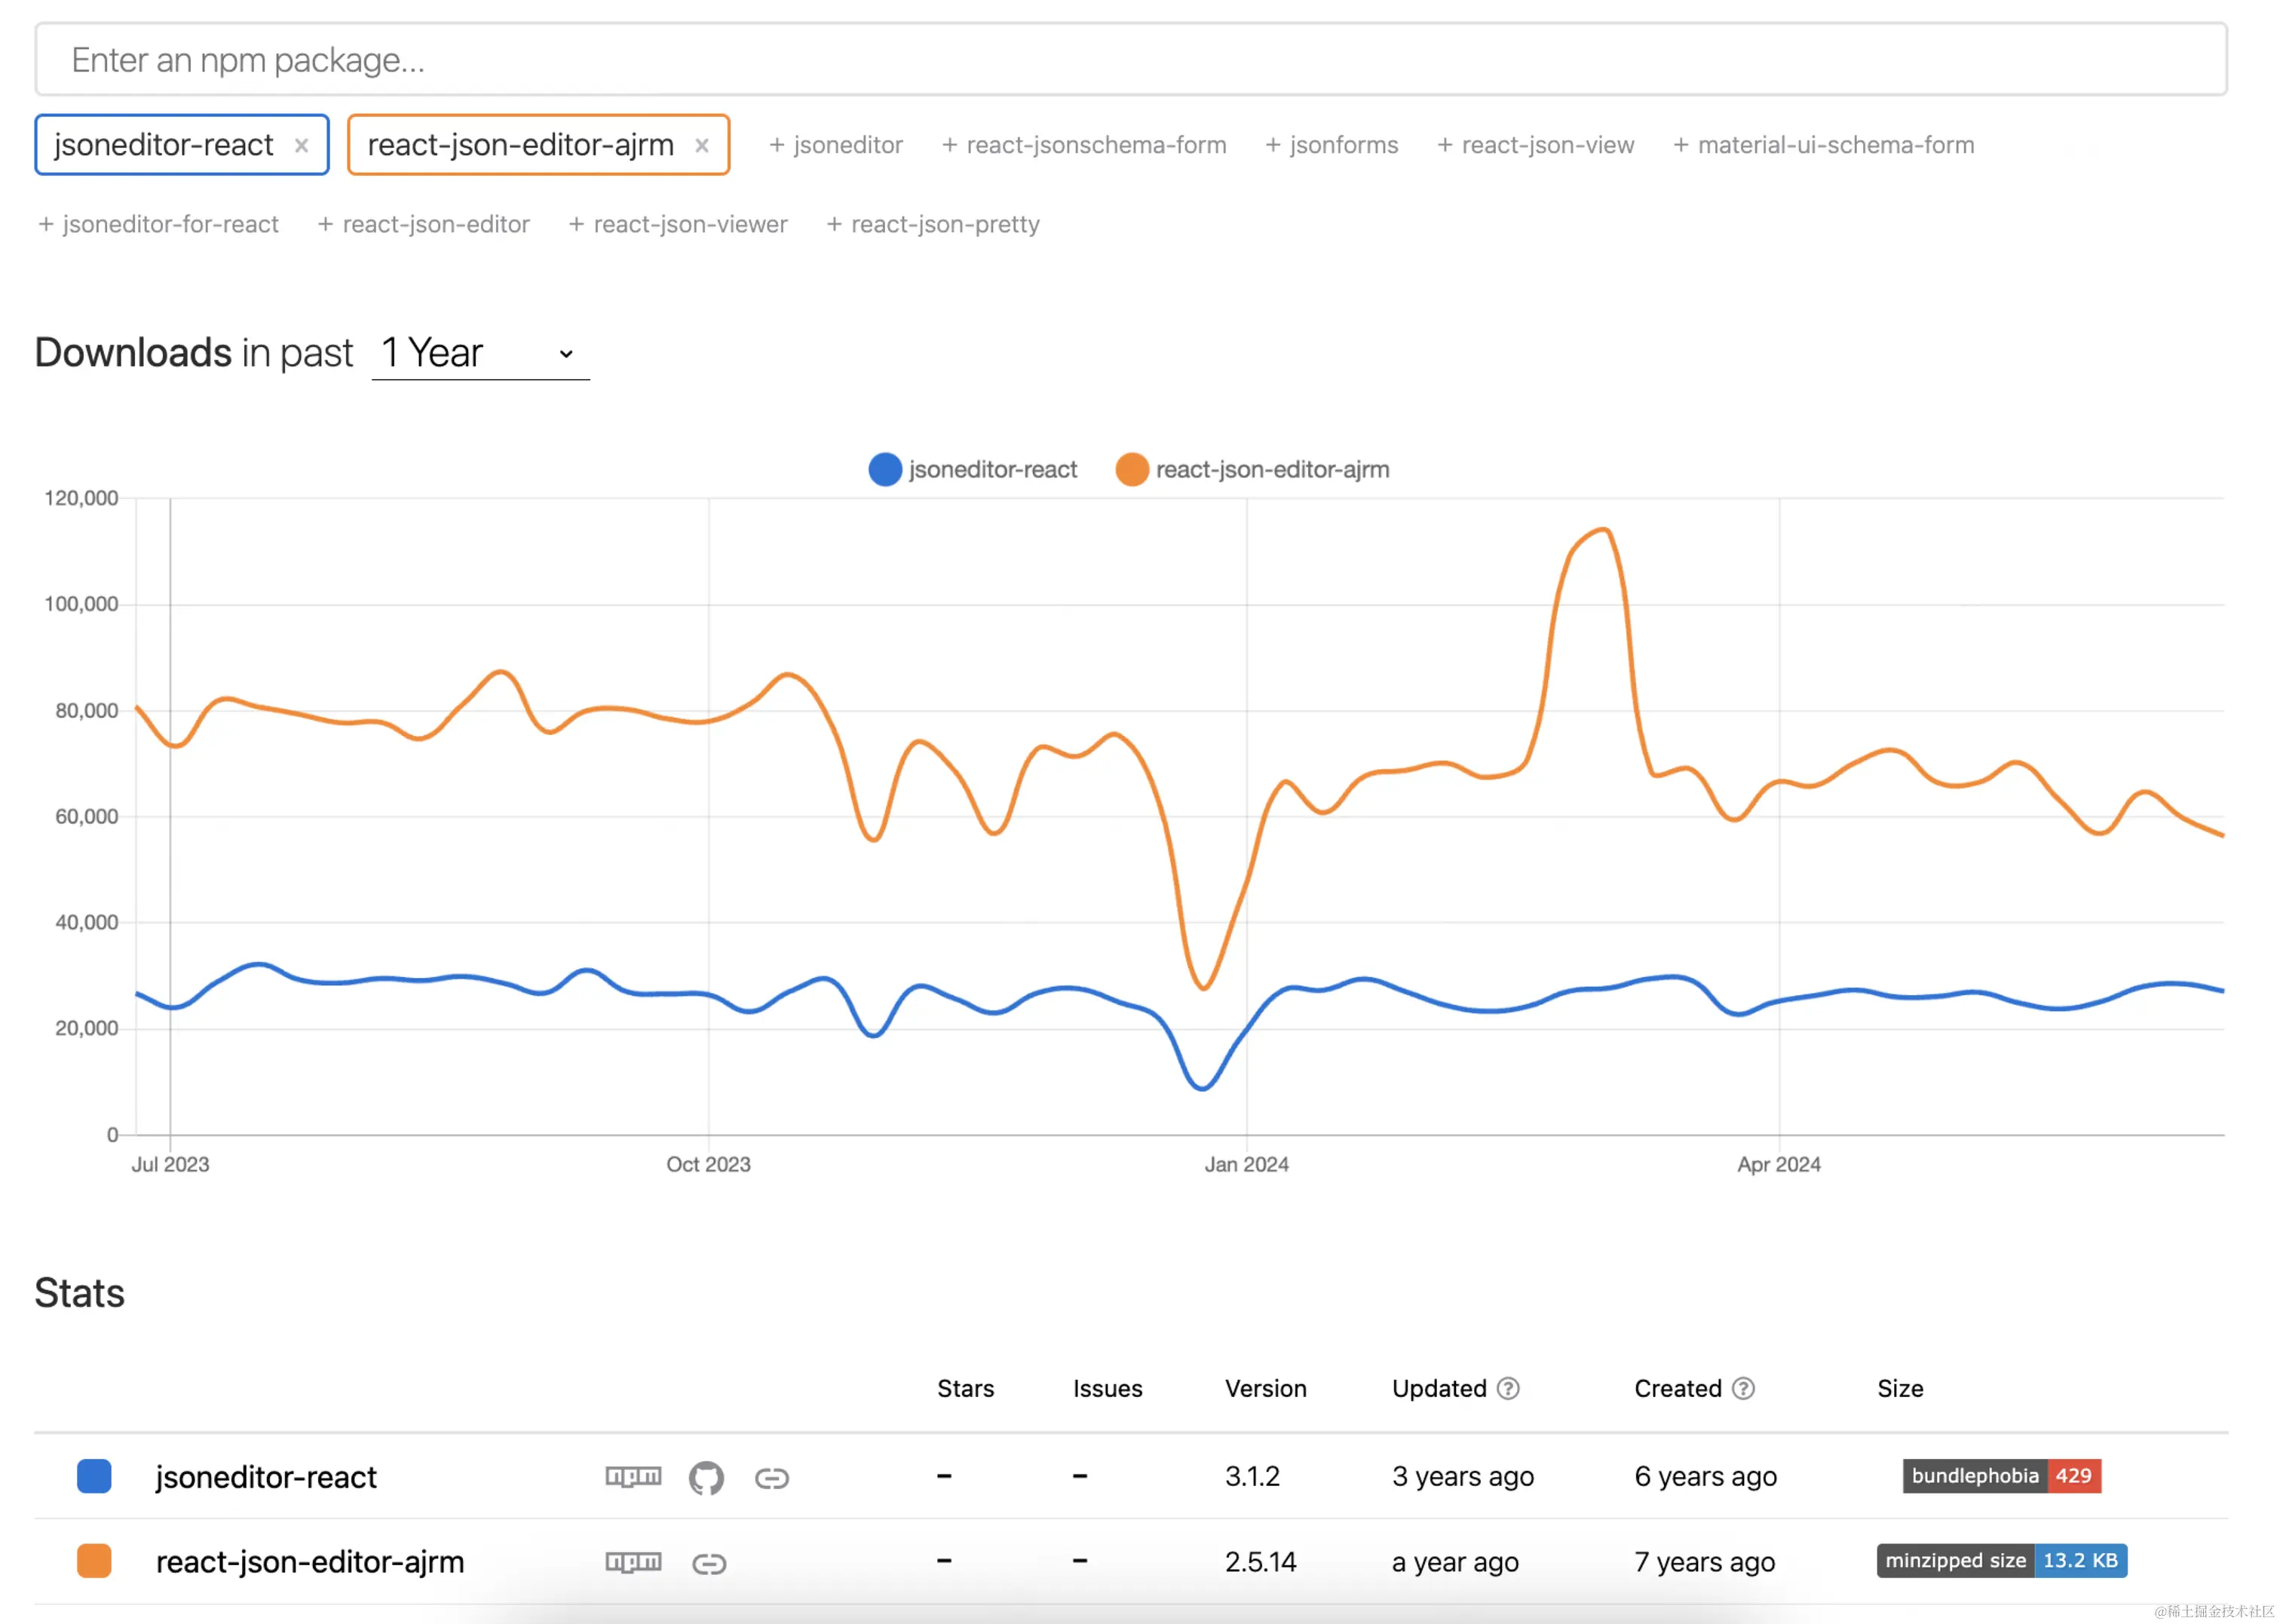This screenshot has width=2280, height=1624.
Task: Add react-jsonschema-form suggestion
Action: point(1084,146)
